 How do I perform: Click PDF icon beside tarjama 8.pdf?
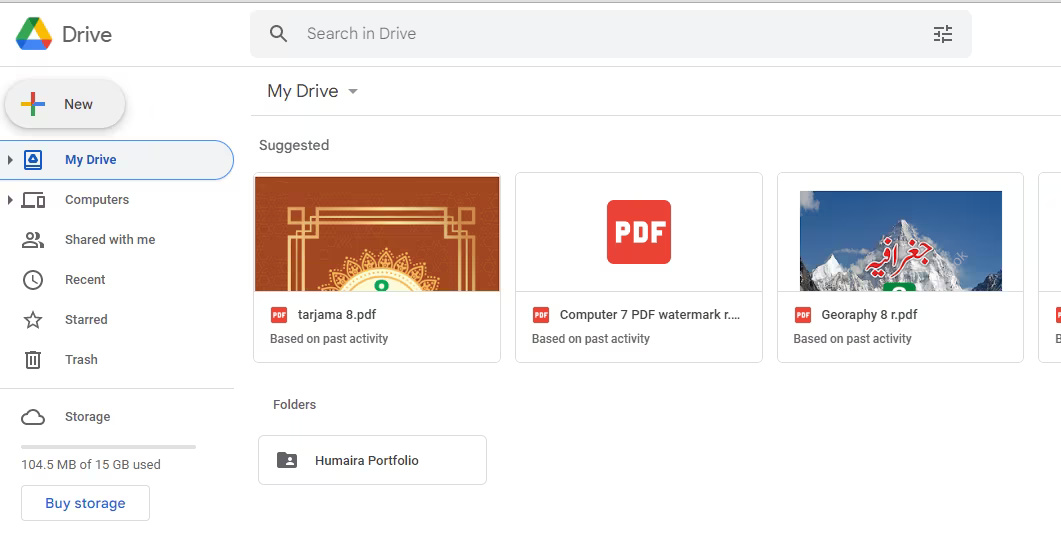279,315
